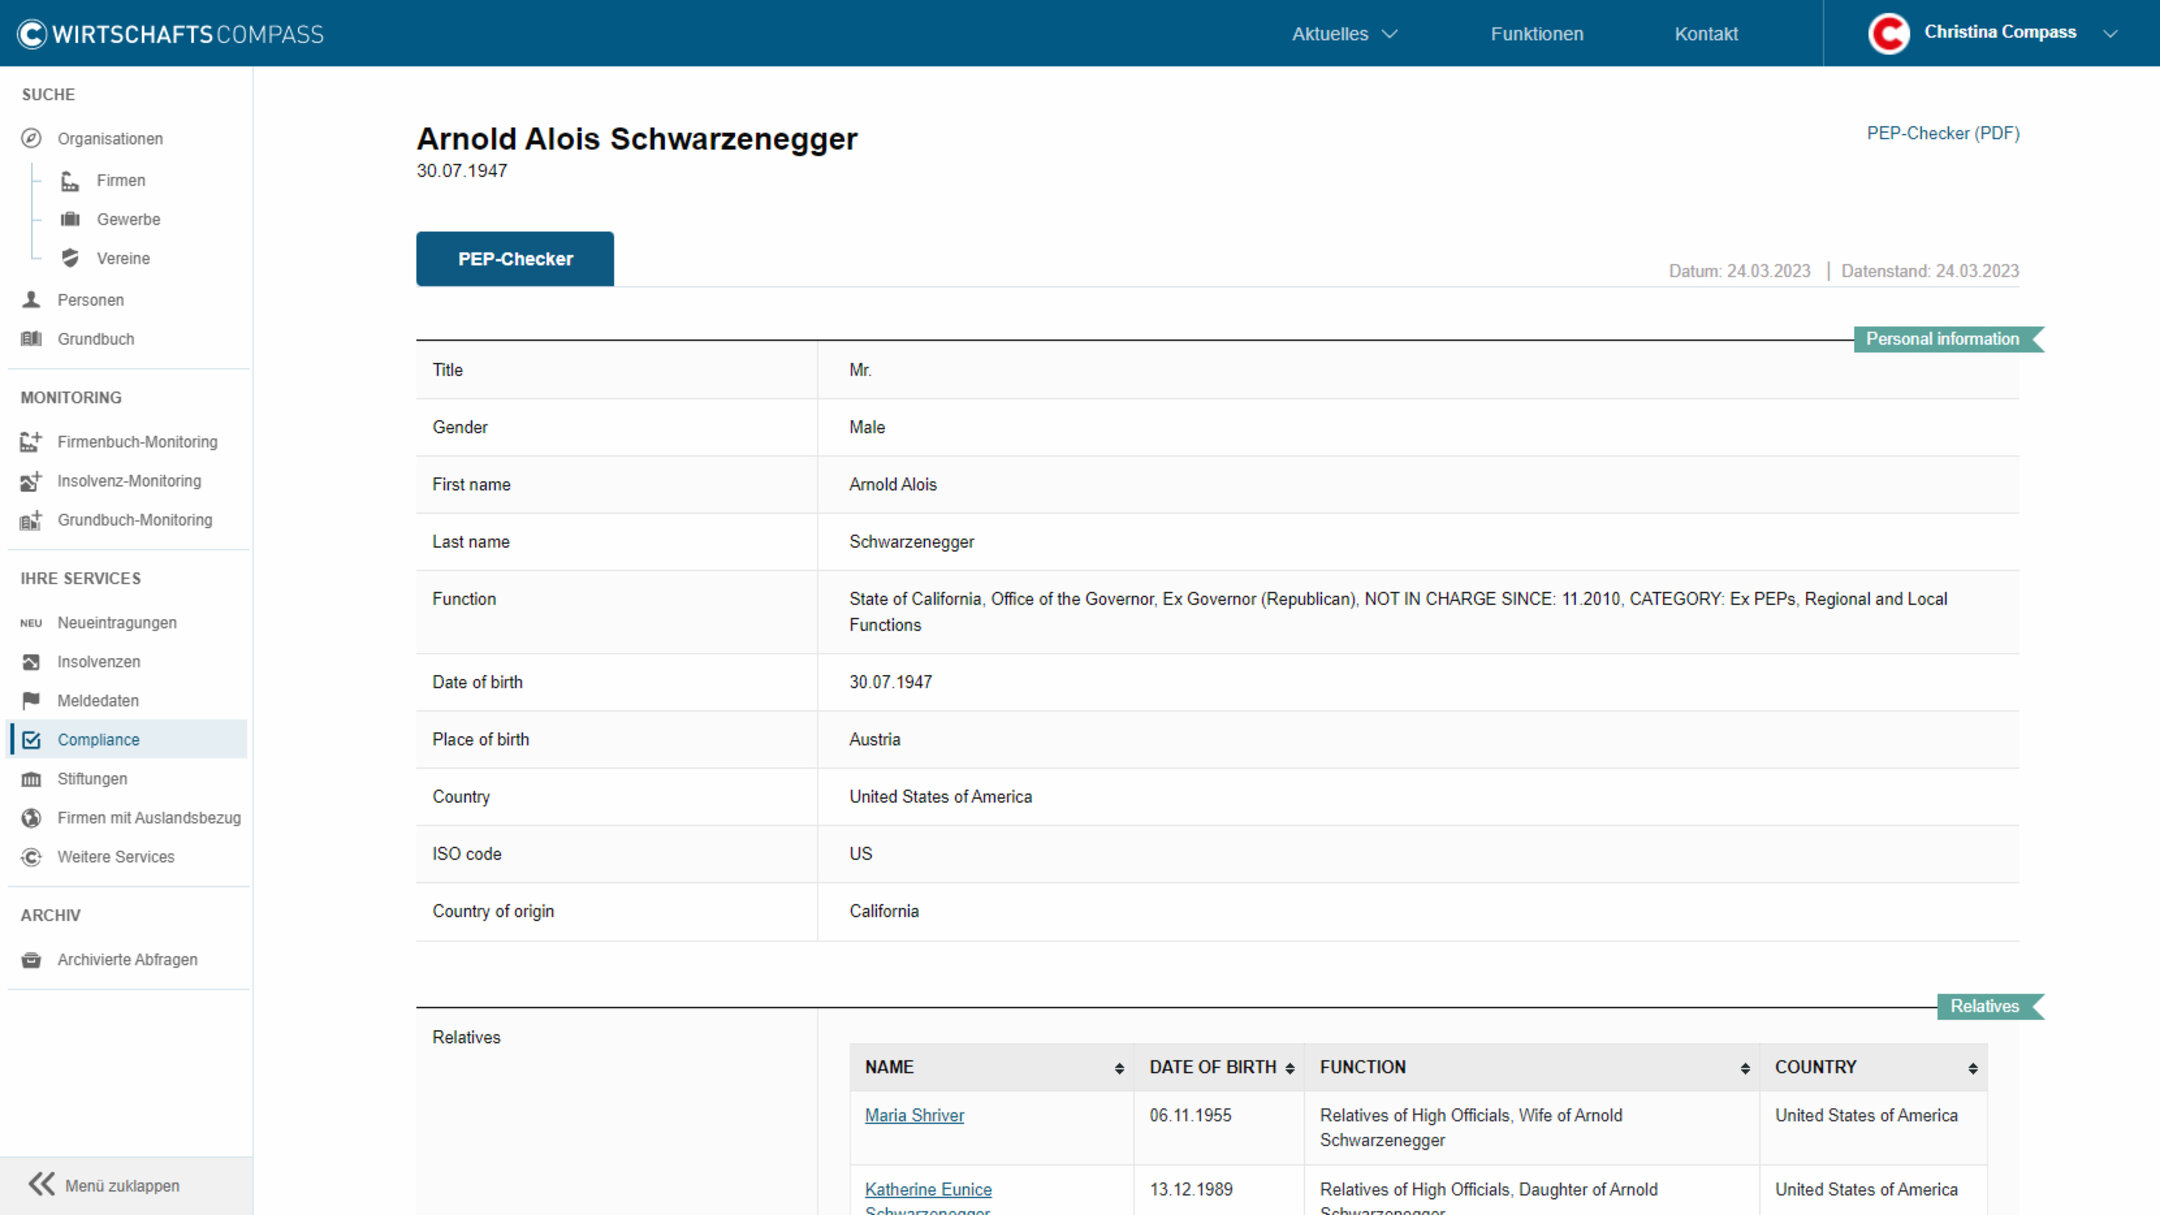Sort relatives by Date of Birth arrows
This screenshot has width=2160, height=1215.
pyautogui.click(x=1290, y=1068)
